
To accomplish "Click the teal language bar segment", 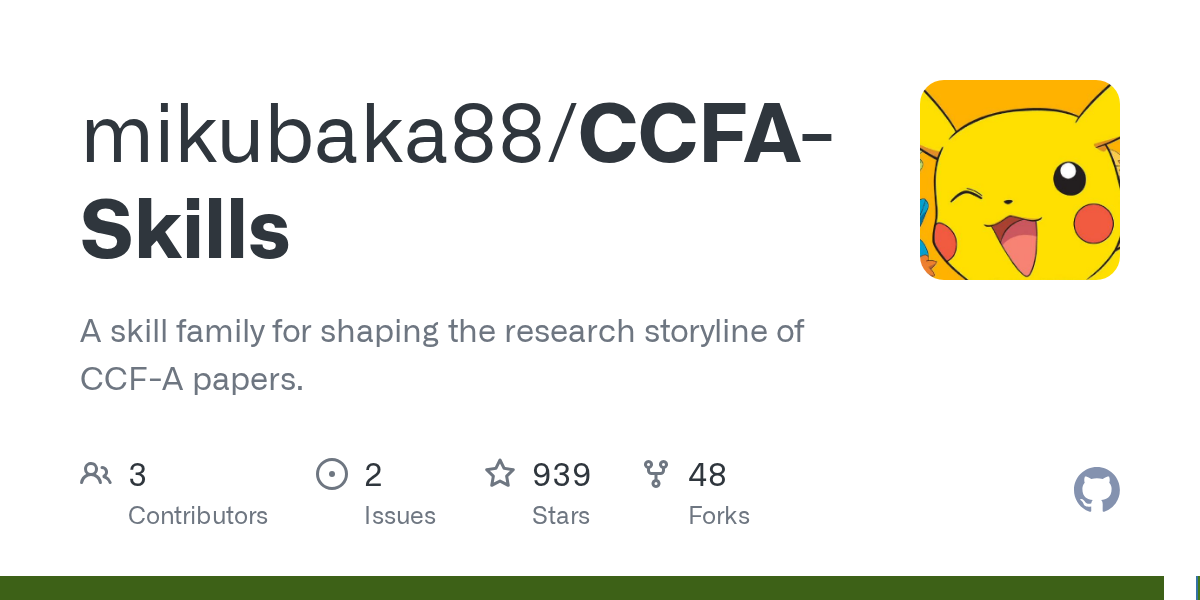I will click(1198, 588).
